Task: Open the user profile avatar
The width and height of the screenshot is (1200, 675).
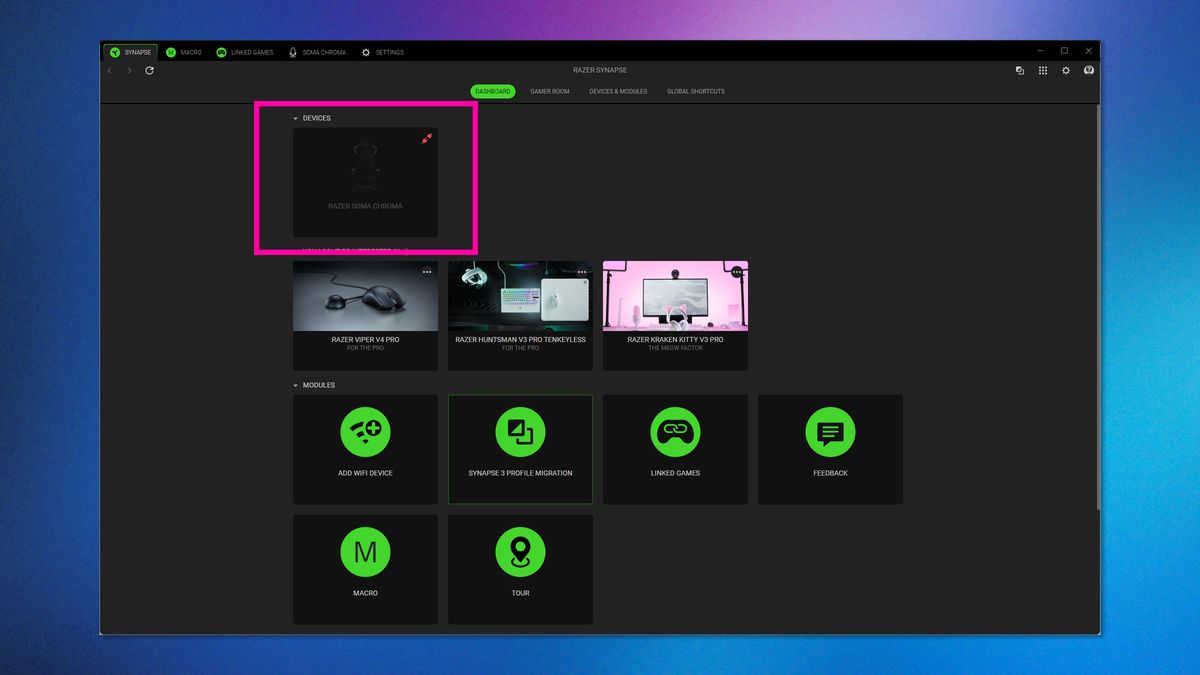Action: point(1088,71)
